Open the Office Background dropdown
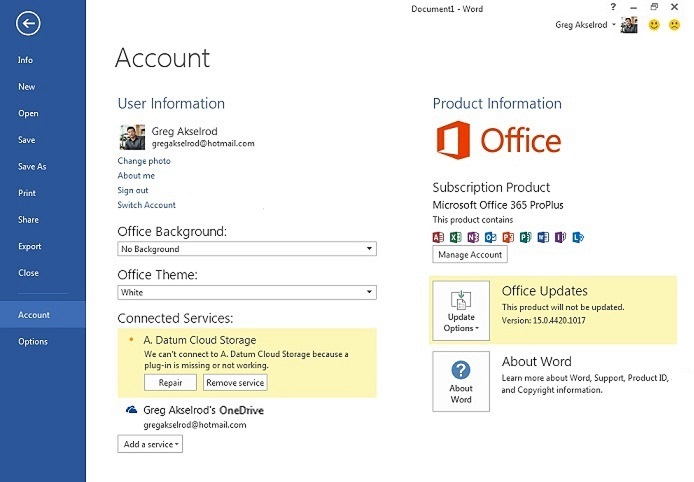The image size is (694, 482). point(247,249)
